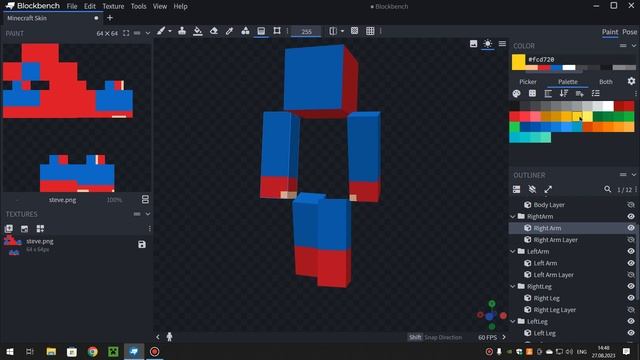Collapse the LeftLeg group
Image resolution: width=640 pixels, height=360 pixels.
pos(513,322)
